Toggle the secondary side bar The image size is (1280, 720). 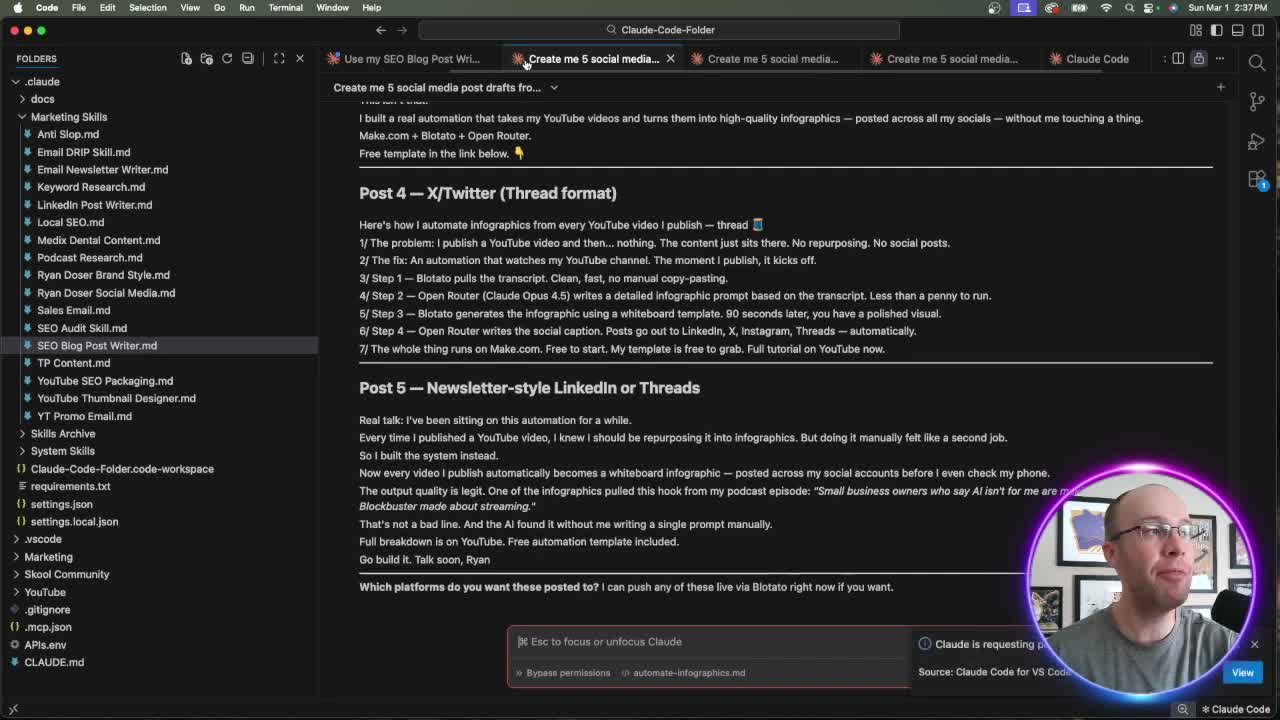point(1259,30)
